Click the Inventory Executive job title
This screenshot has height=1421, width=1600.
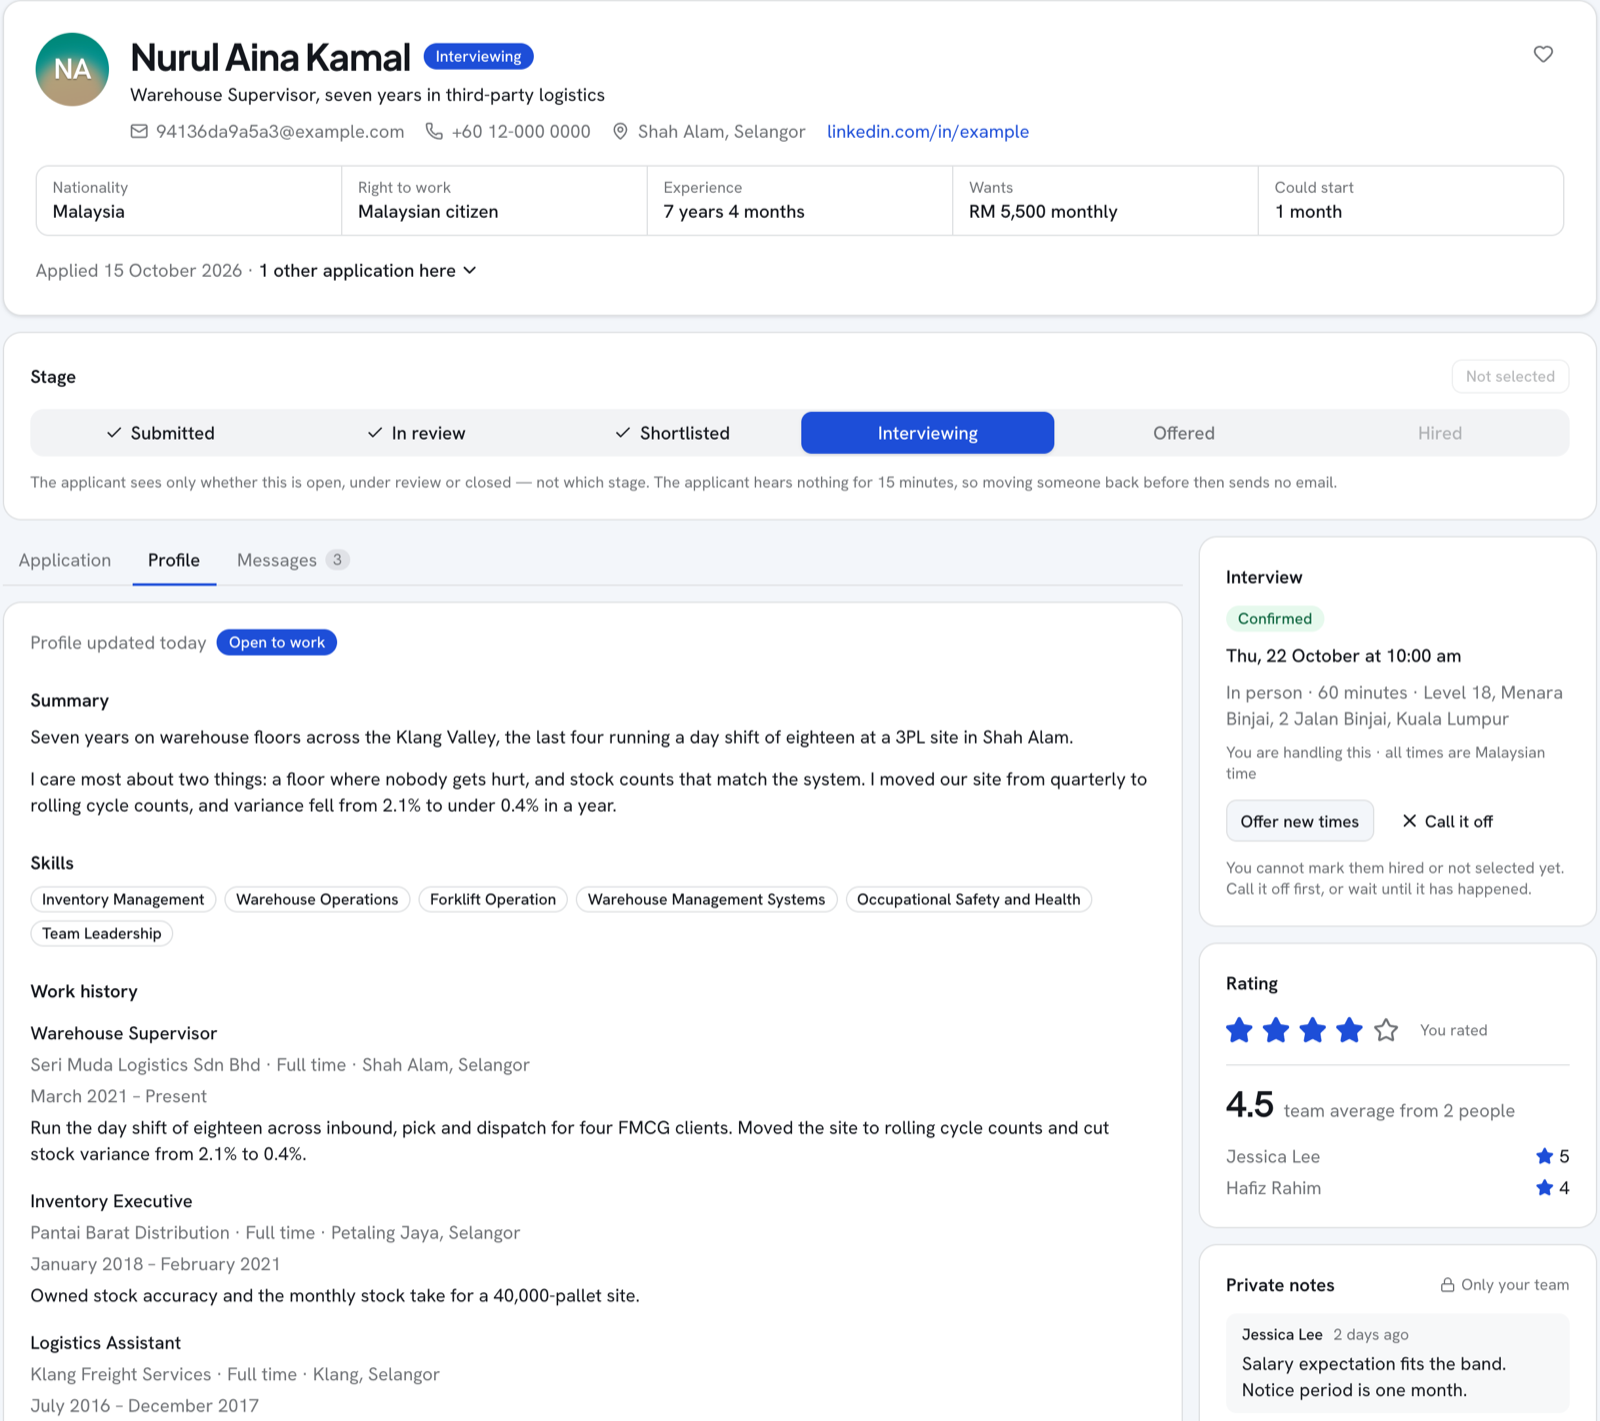coord(111,1201)
